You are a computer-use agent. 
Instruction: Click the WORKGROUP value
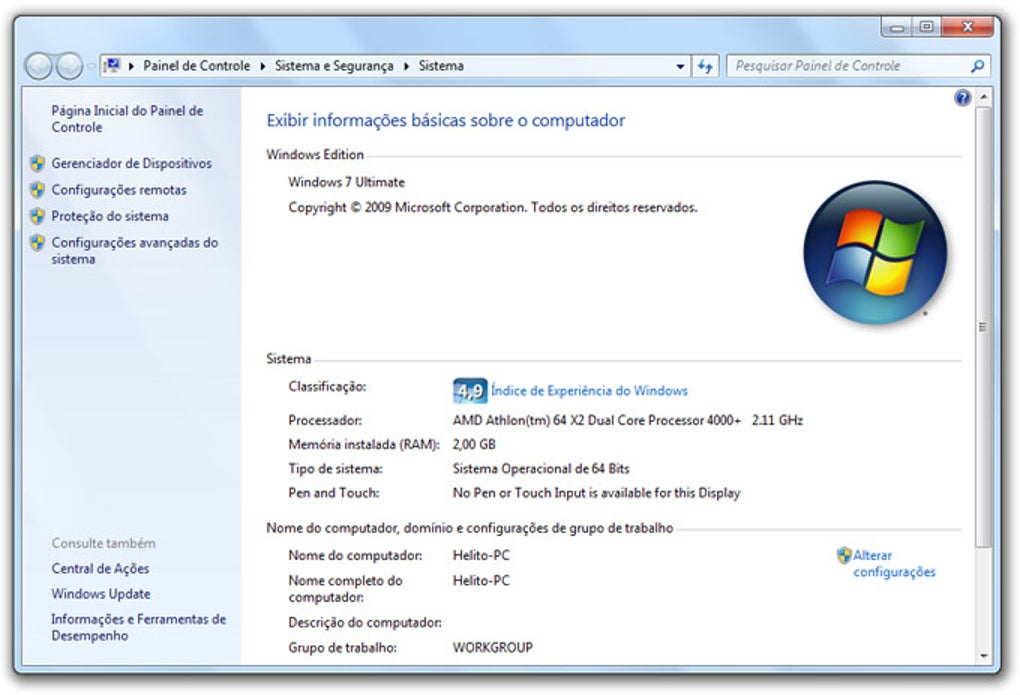492,647
